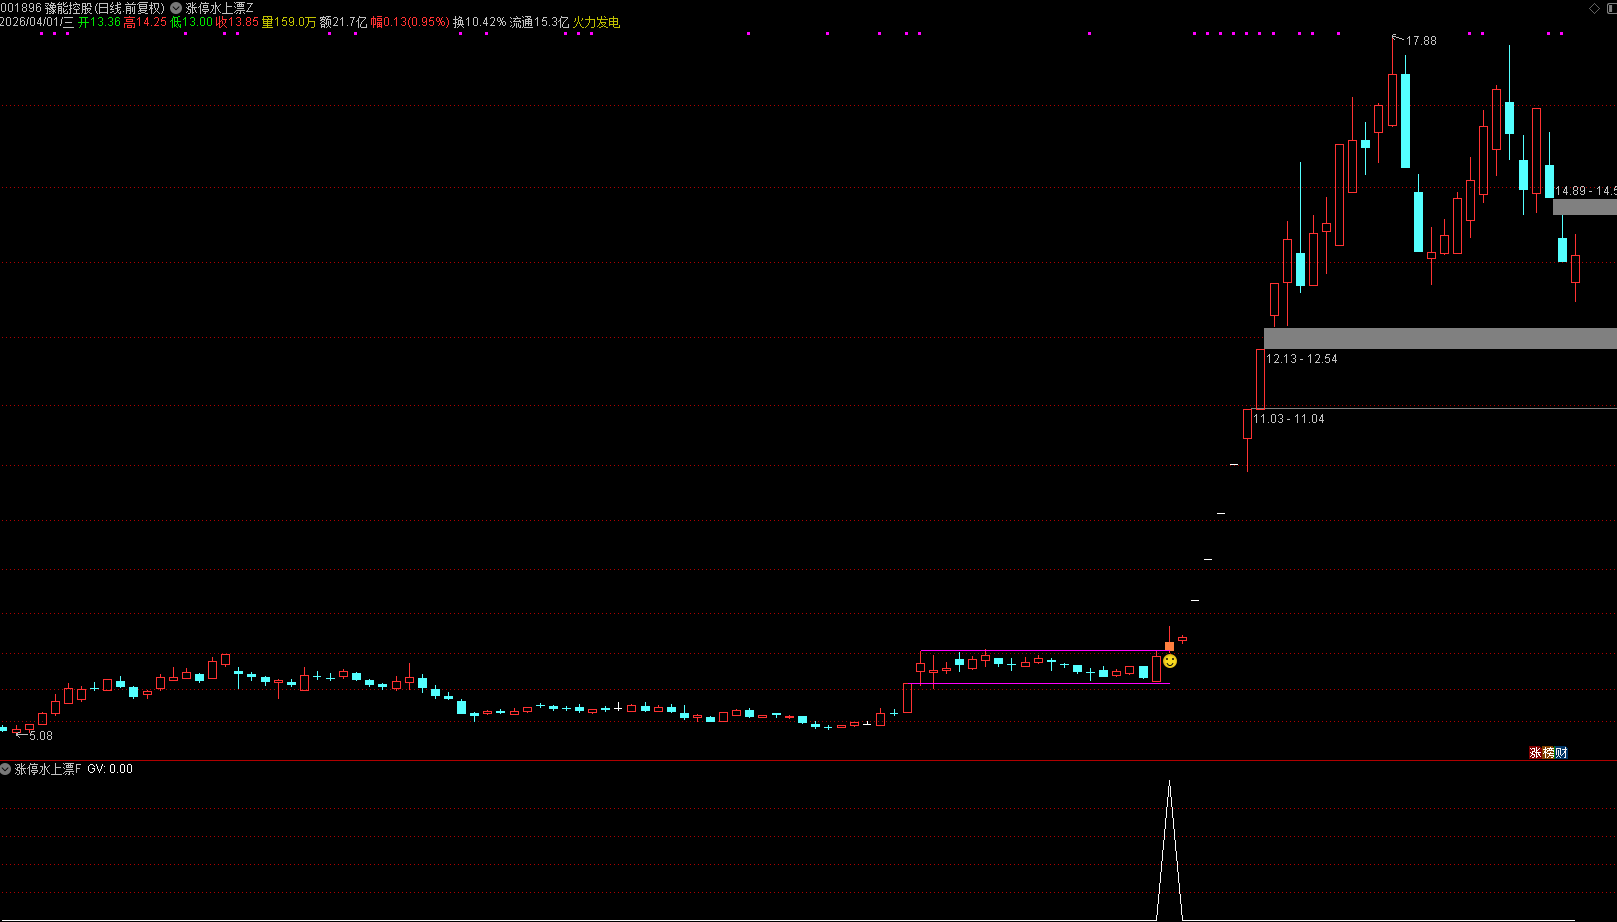Image resolution: width=1617 pixels, height=922 pixels.
Task: Click the GV: 0.00 indicator value
Action: [110, 769]
